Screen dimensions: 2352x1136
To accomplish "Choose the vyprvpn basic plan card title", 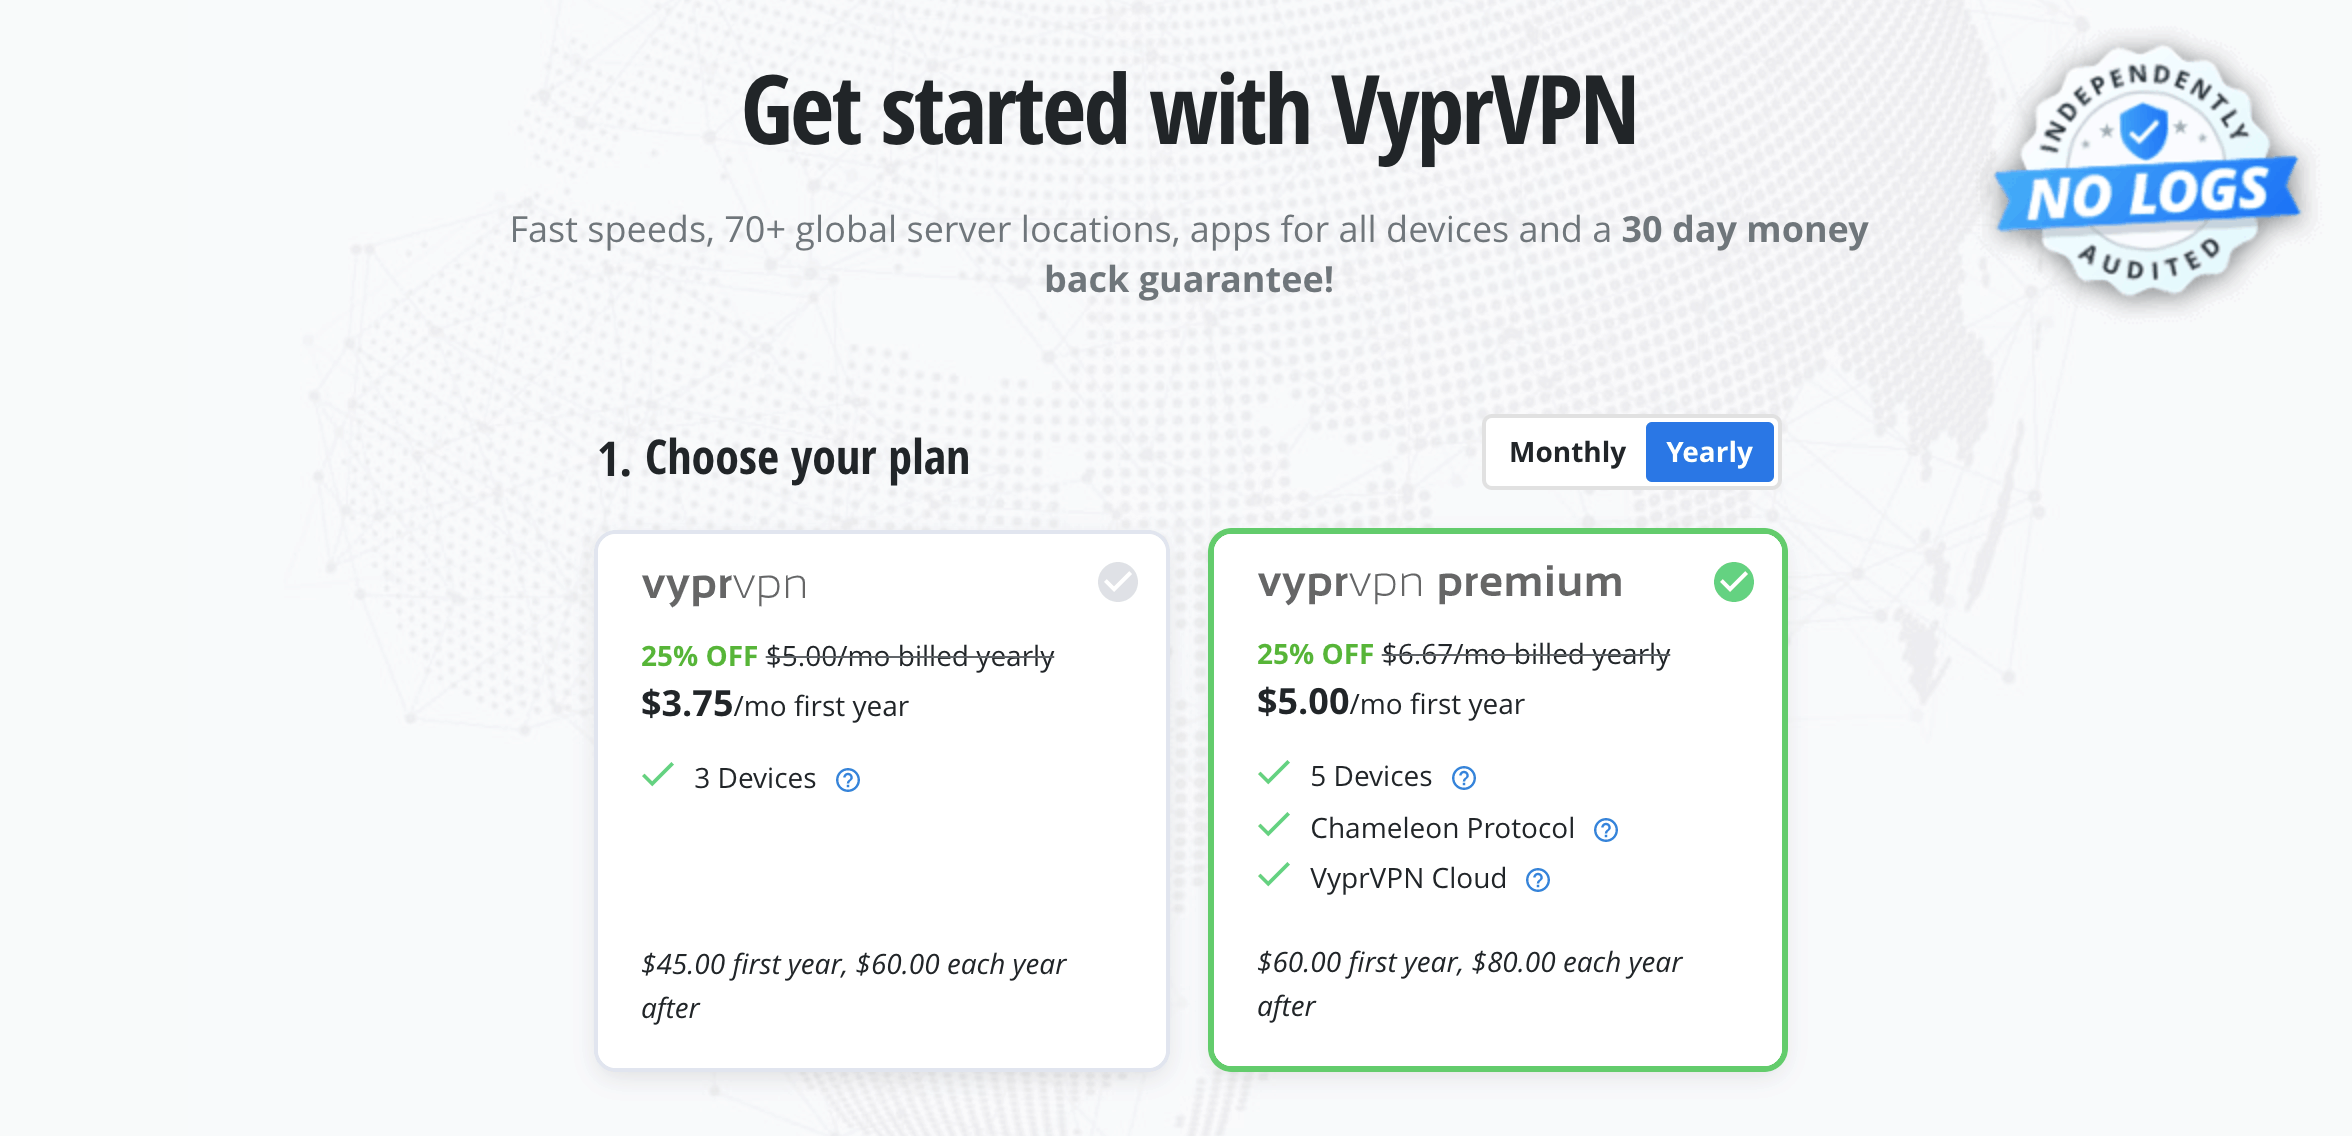I will 724,586.
